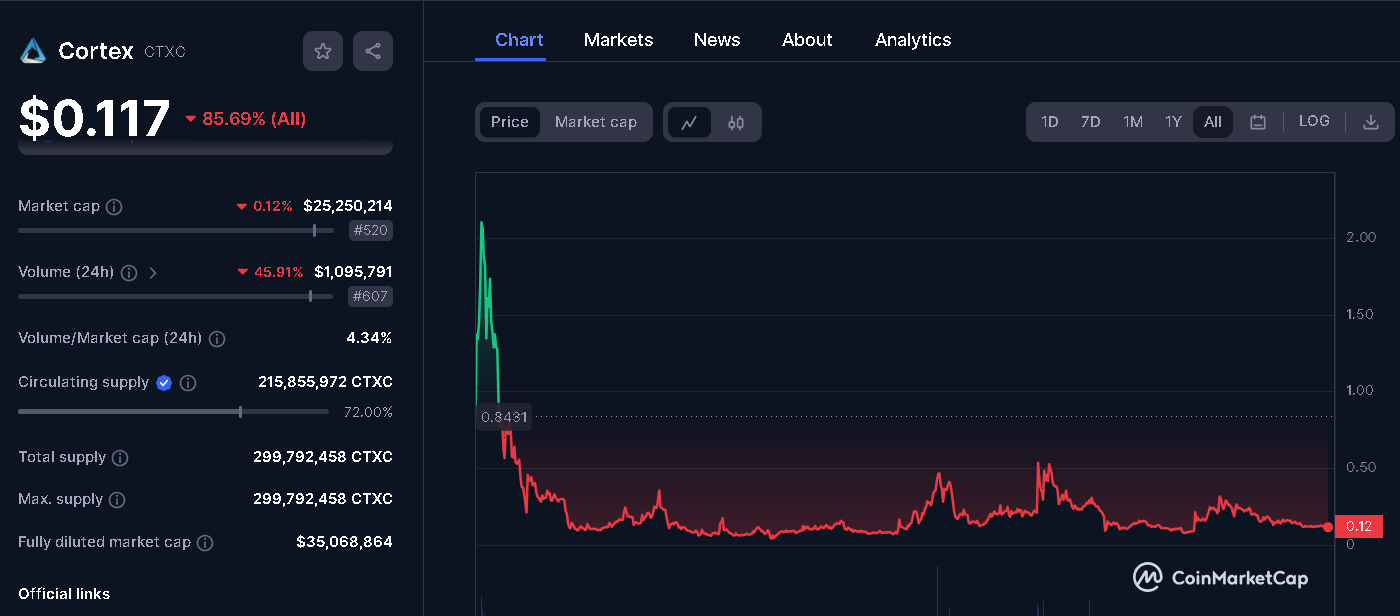Open the Chart tab
1400x616 pixels.
[519, 40]
